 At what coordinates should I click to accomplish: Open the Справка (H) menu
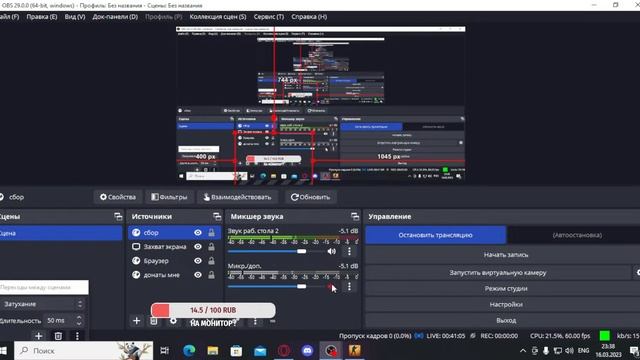[309, 17]
